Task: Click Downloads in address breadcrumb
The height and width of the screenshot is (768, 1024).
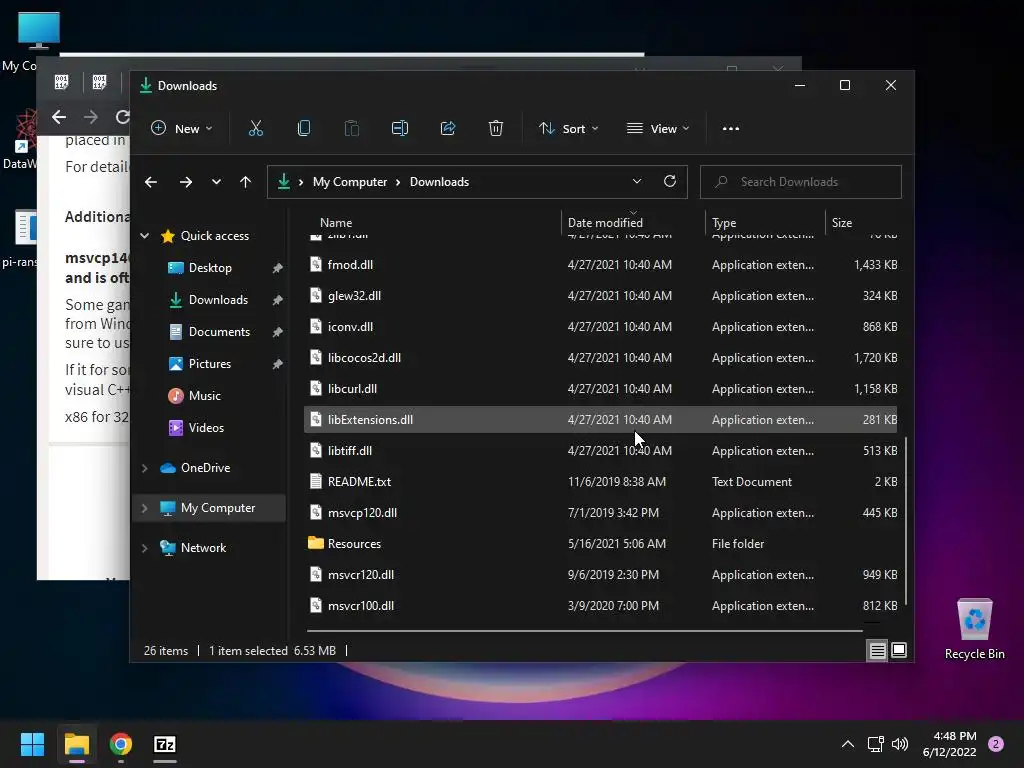Action: click(439, 182)
